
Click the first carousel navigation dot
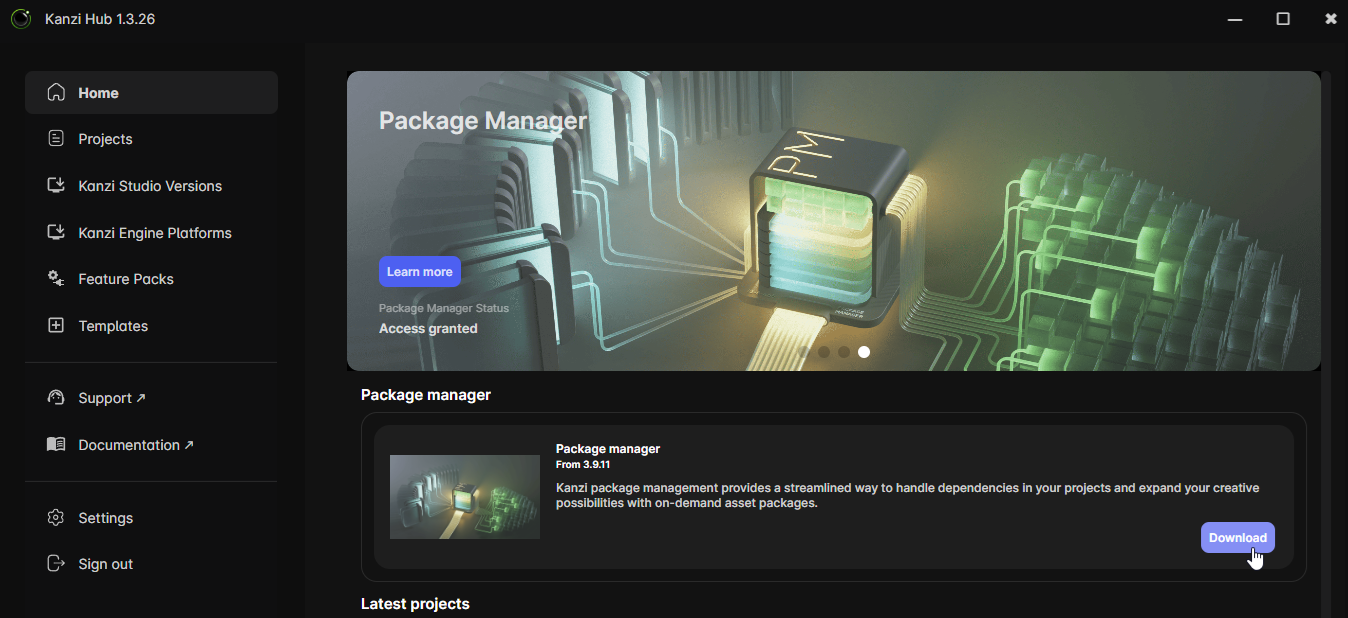pos(804,352)
